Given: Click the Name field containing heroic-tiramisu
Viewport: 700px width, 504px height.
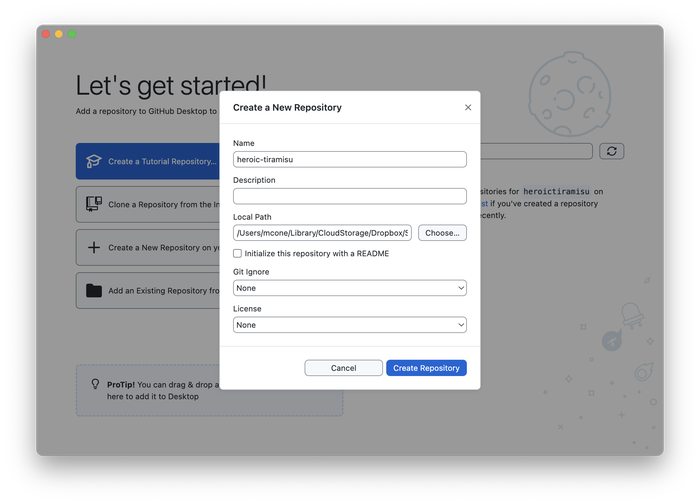Looking at the screenshot, I should pyautogui.click(x=350, y=159).
